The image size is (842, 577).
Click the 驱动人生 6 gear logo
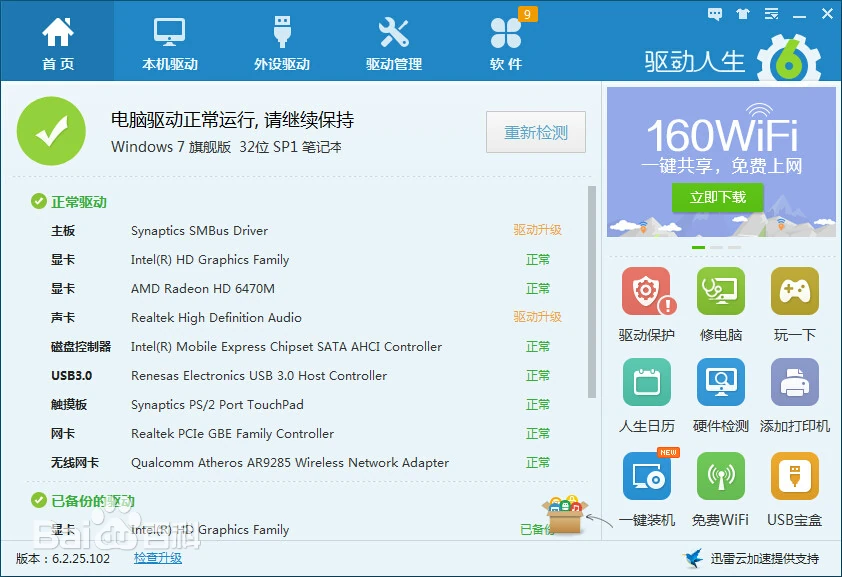click(x=789, y=60)
